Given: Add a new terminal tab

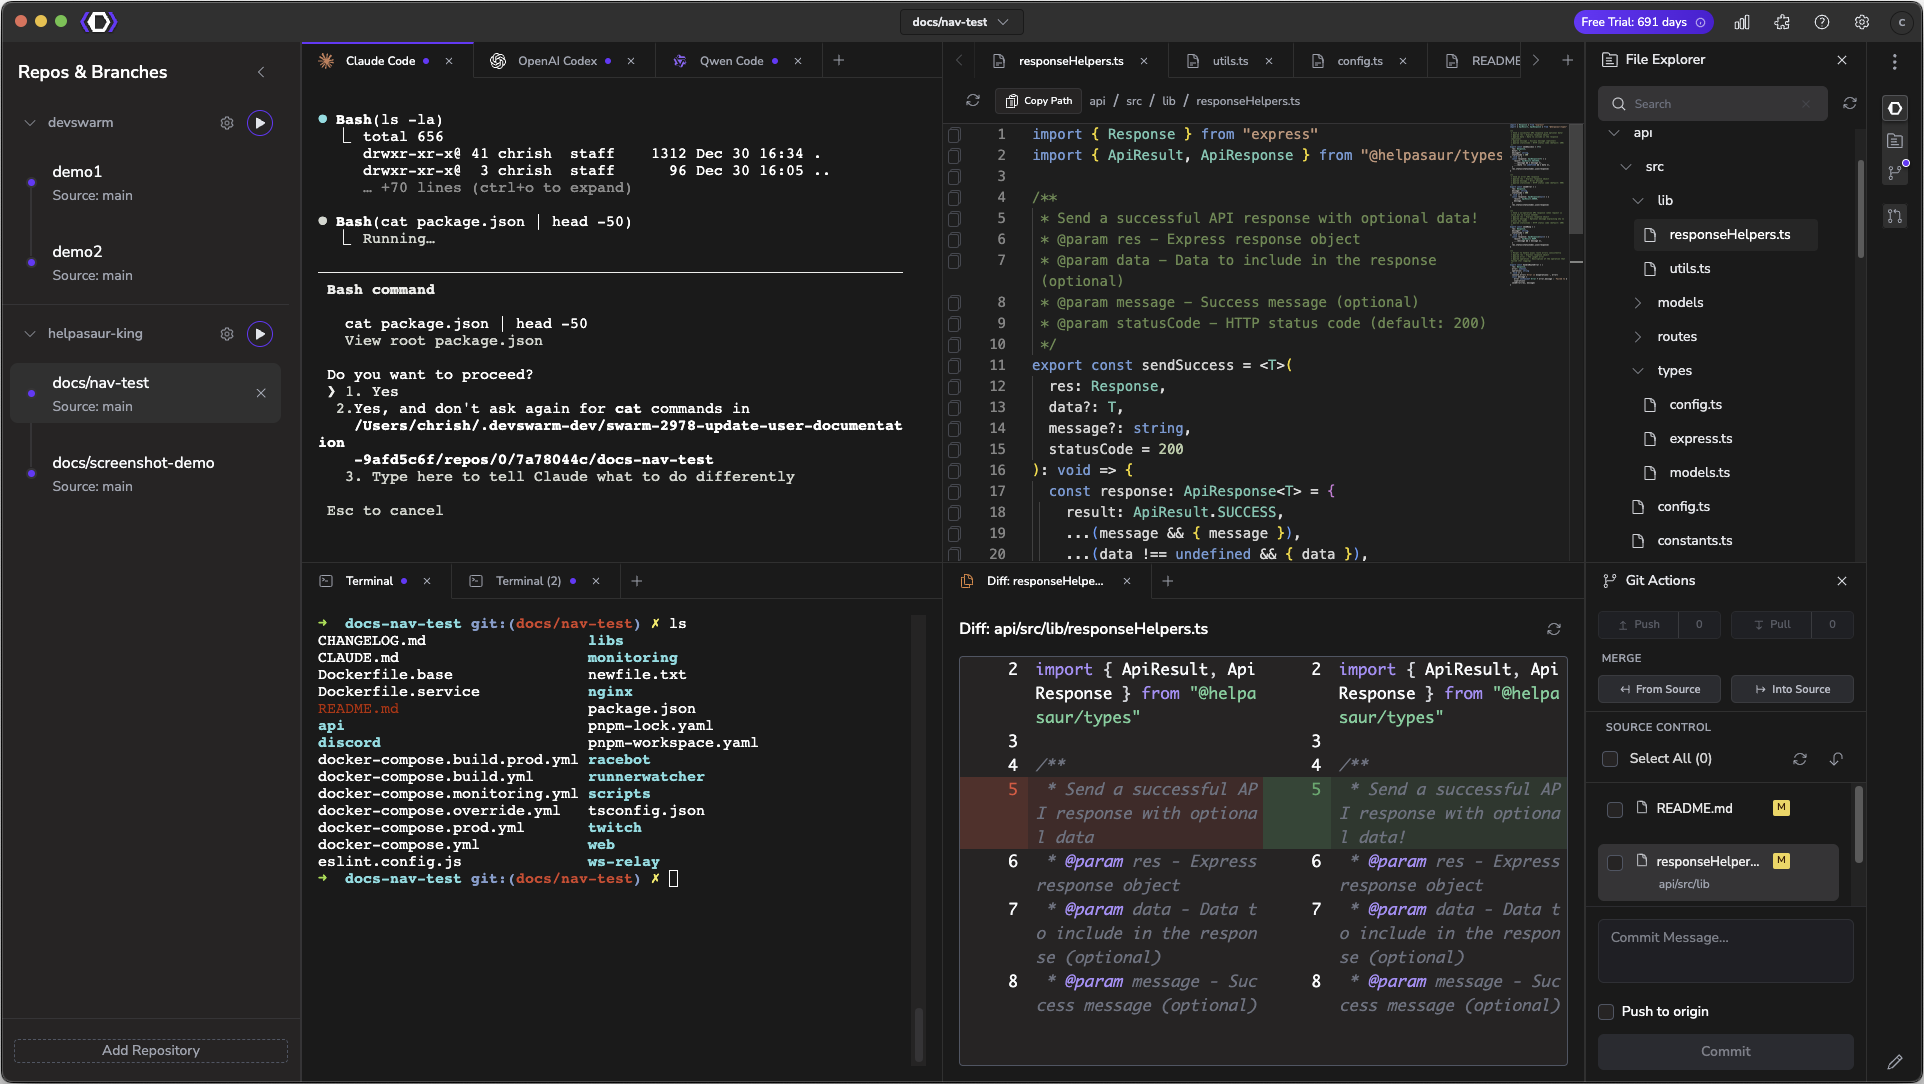Looking at the screenshot, I should pos(637,581).
